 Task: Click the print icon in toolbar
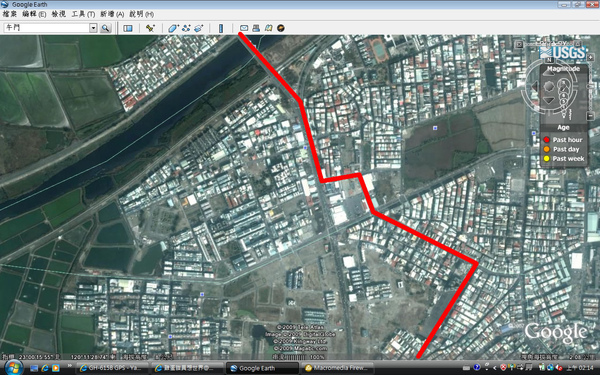(256, 28)
